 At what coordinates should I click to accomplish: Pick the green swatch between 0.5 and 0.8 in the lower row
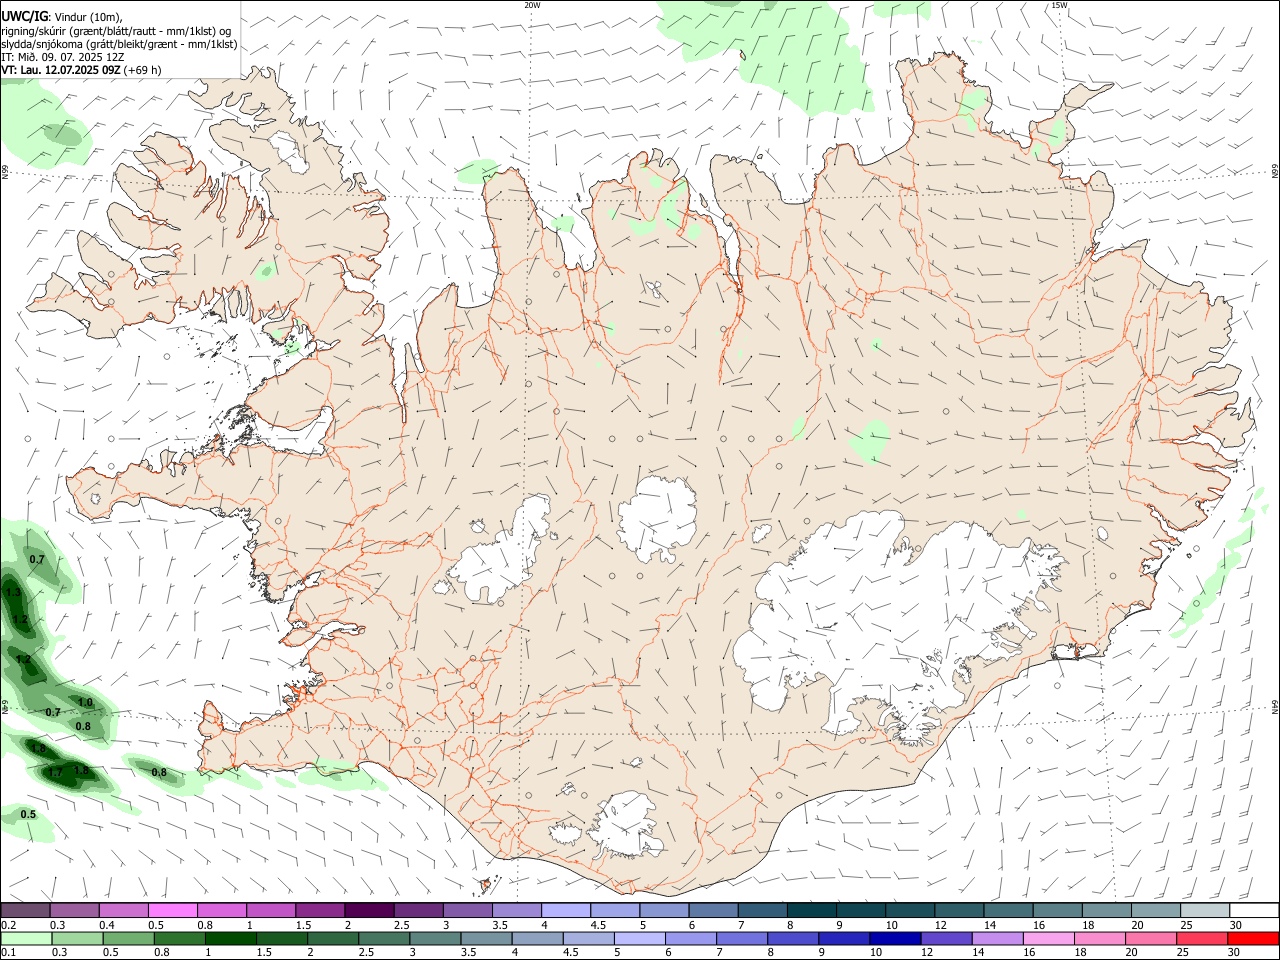128,939
